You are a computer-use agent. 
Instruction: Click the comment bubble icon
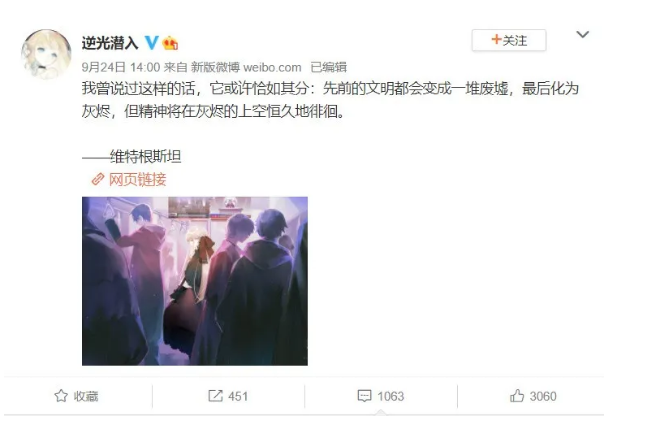coord(364,396)
